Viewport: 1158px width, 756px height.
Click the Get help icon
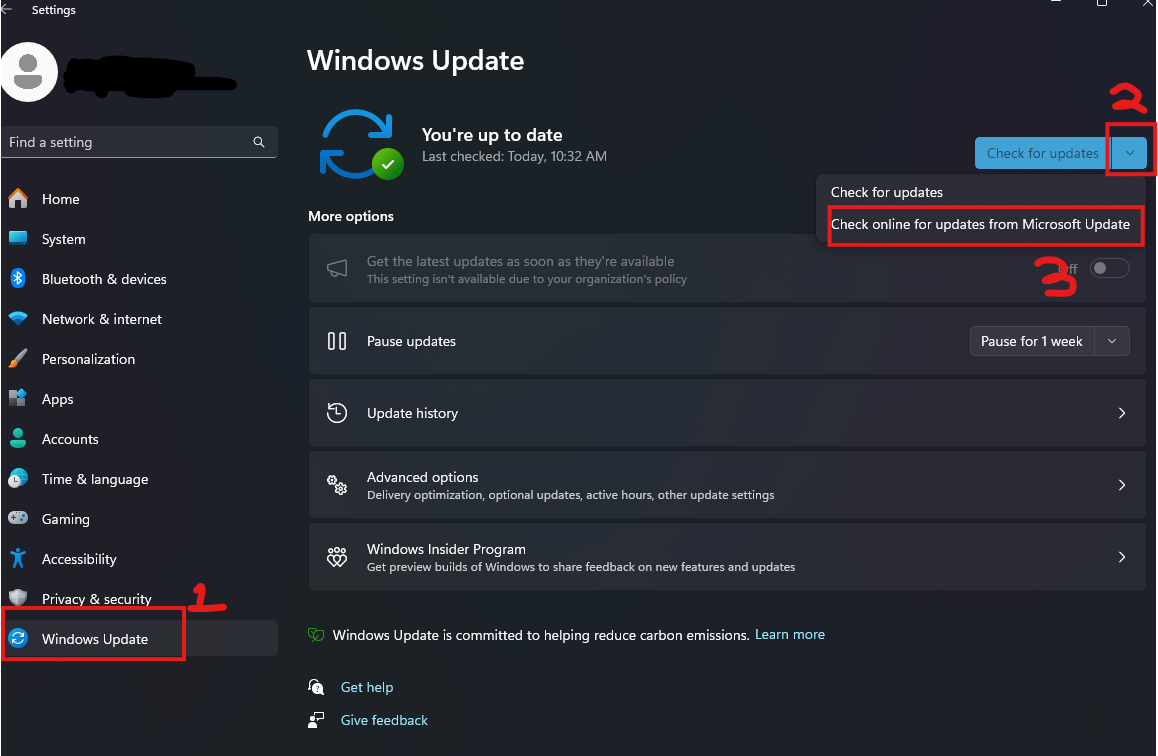tap(317, 687)
